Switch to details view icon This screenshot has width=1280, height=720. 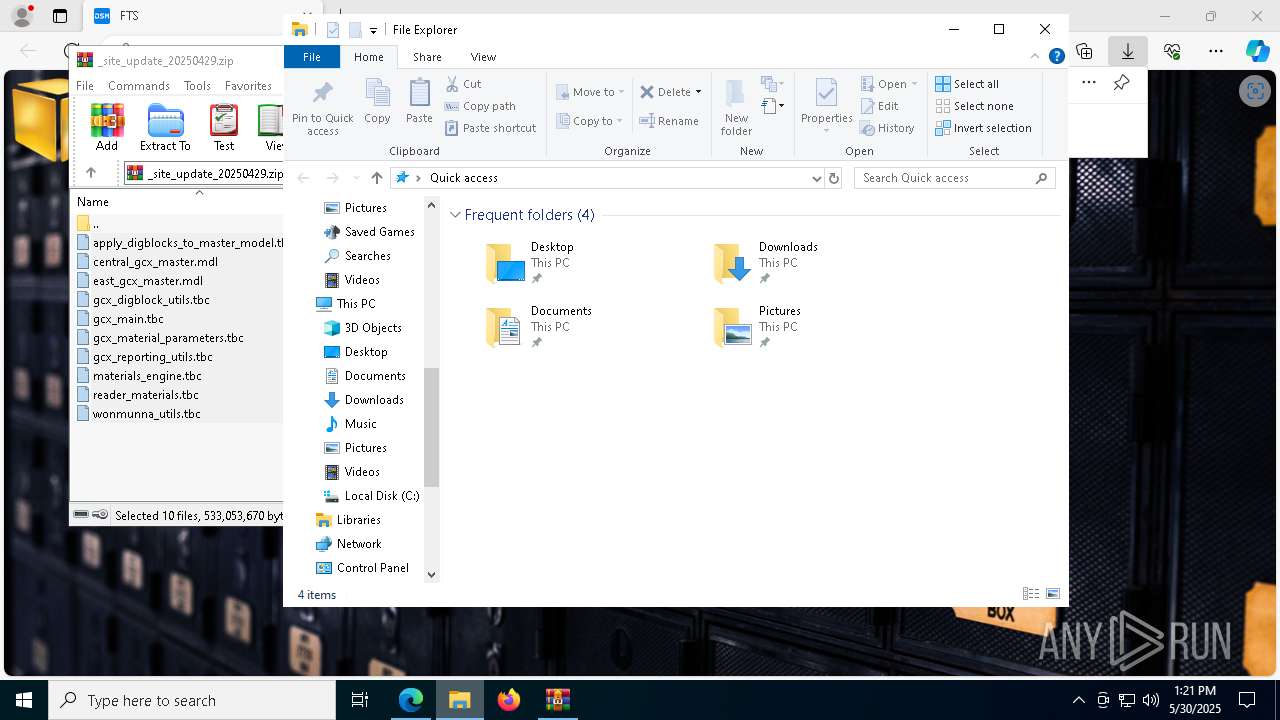point(1031,594)
